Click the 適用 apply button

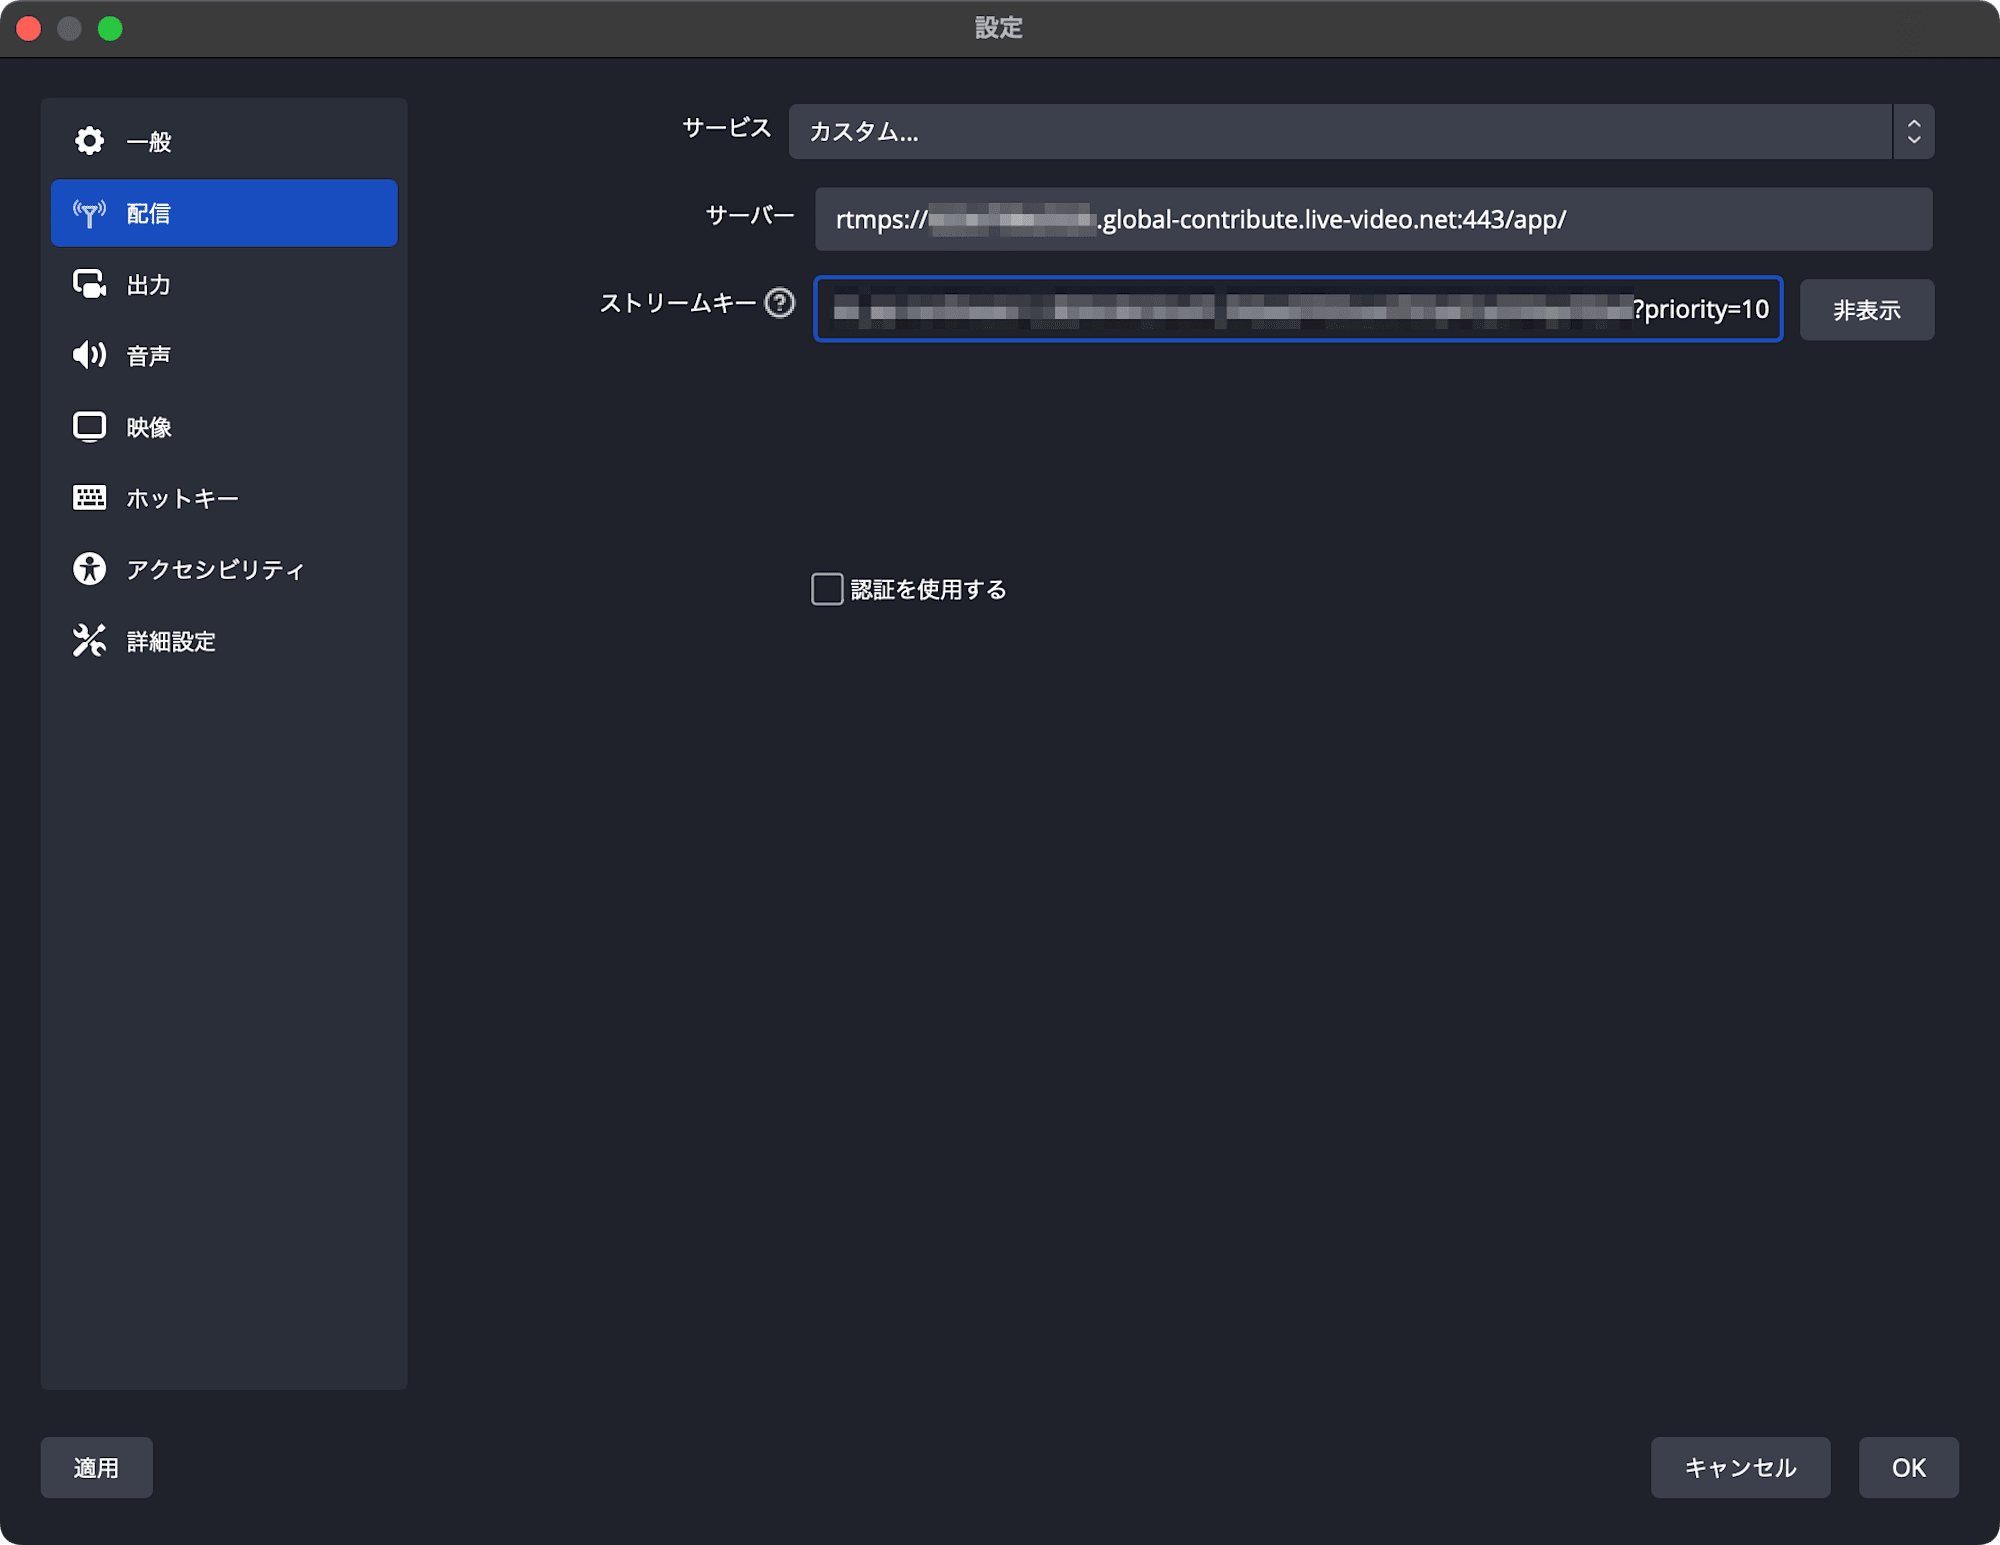[x=96, y=1467]
